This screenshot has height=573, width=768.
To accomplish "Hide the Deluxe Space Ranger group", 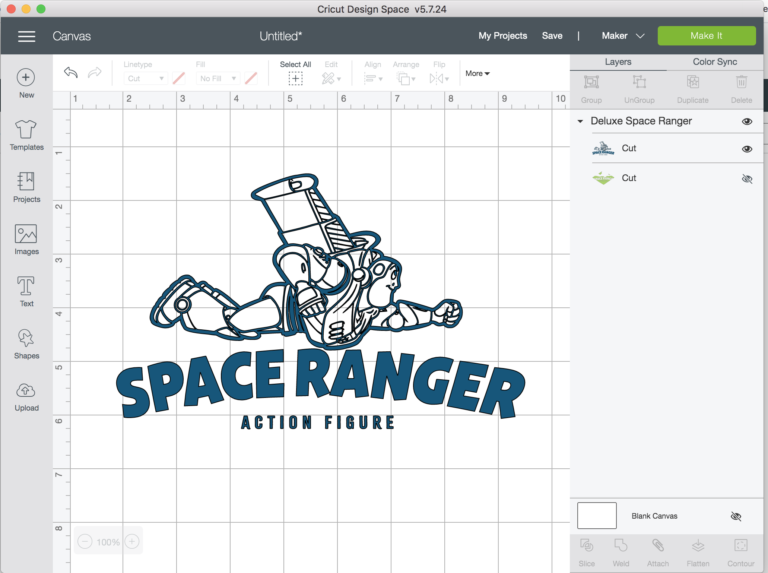I will [x=747, y=121].
